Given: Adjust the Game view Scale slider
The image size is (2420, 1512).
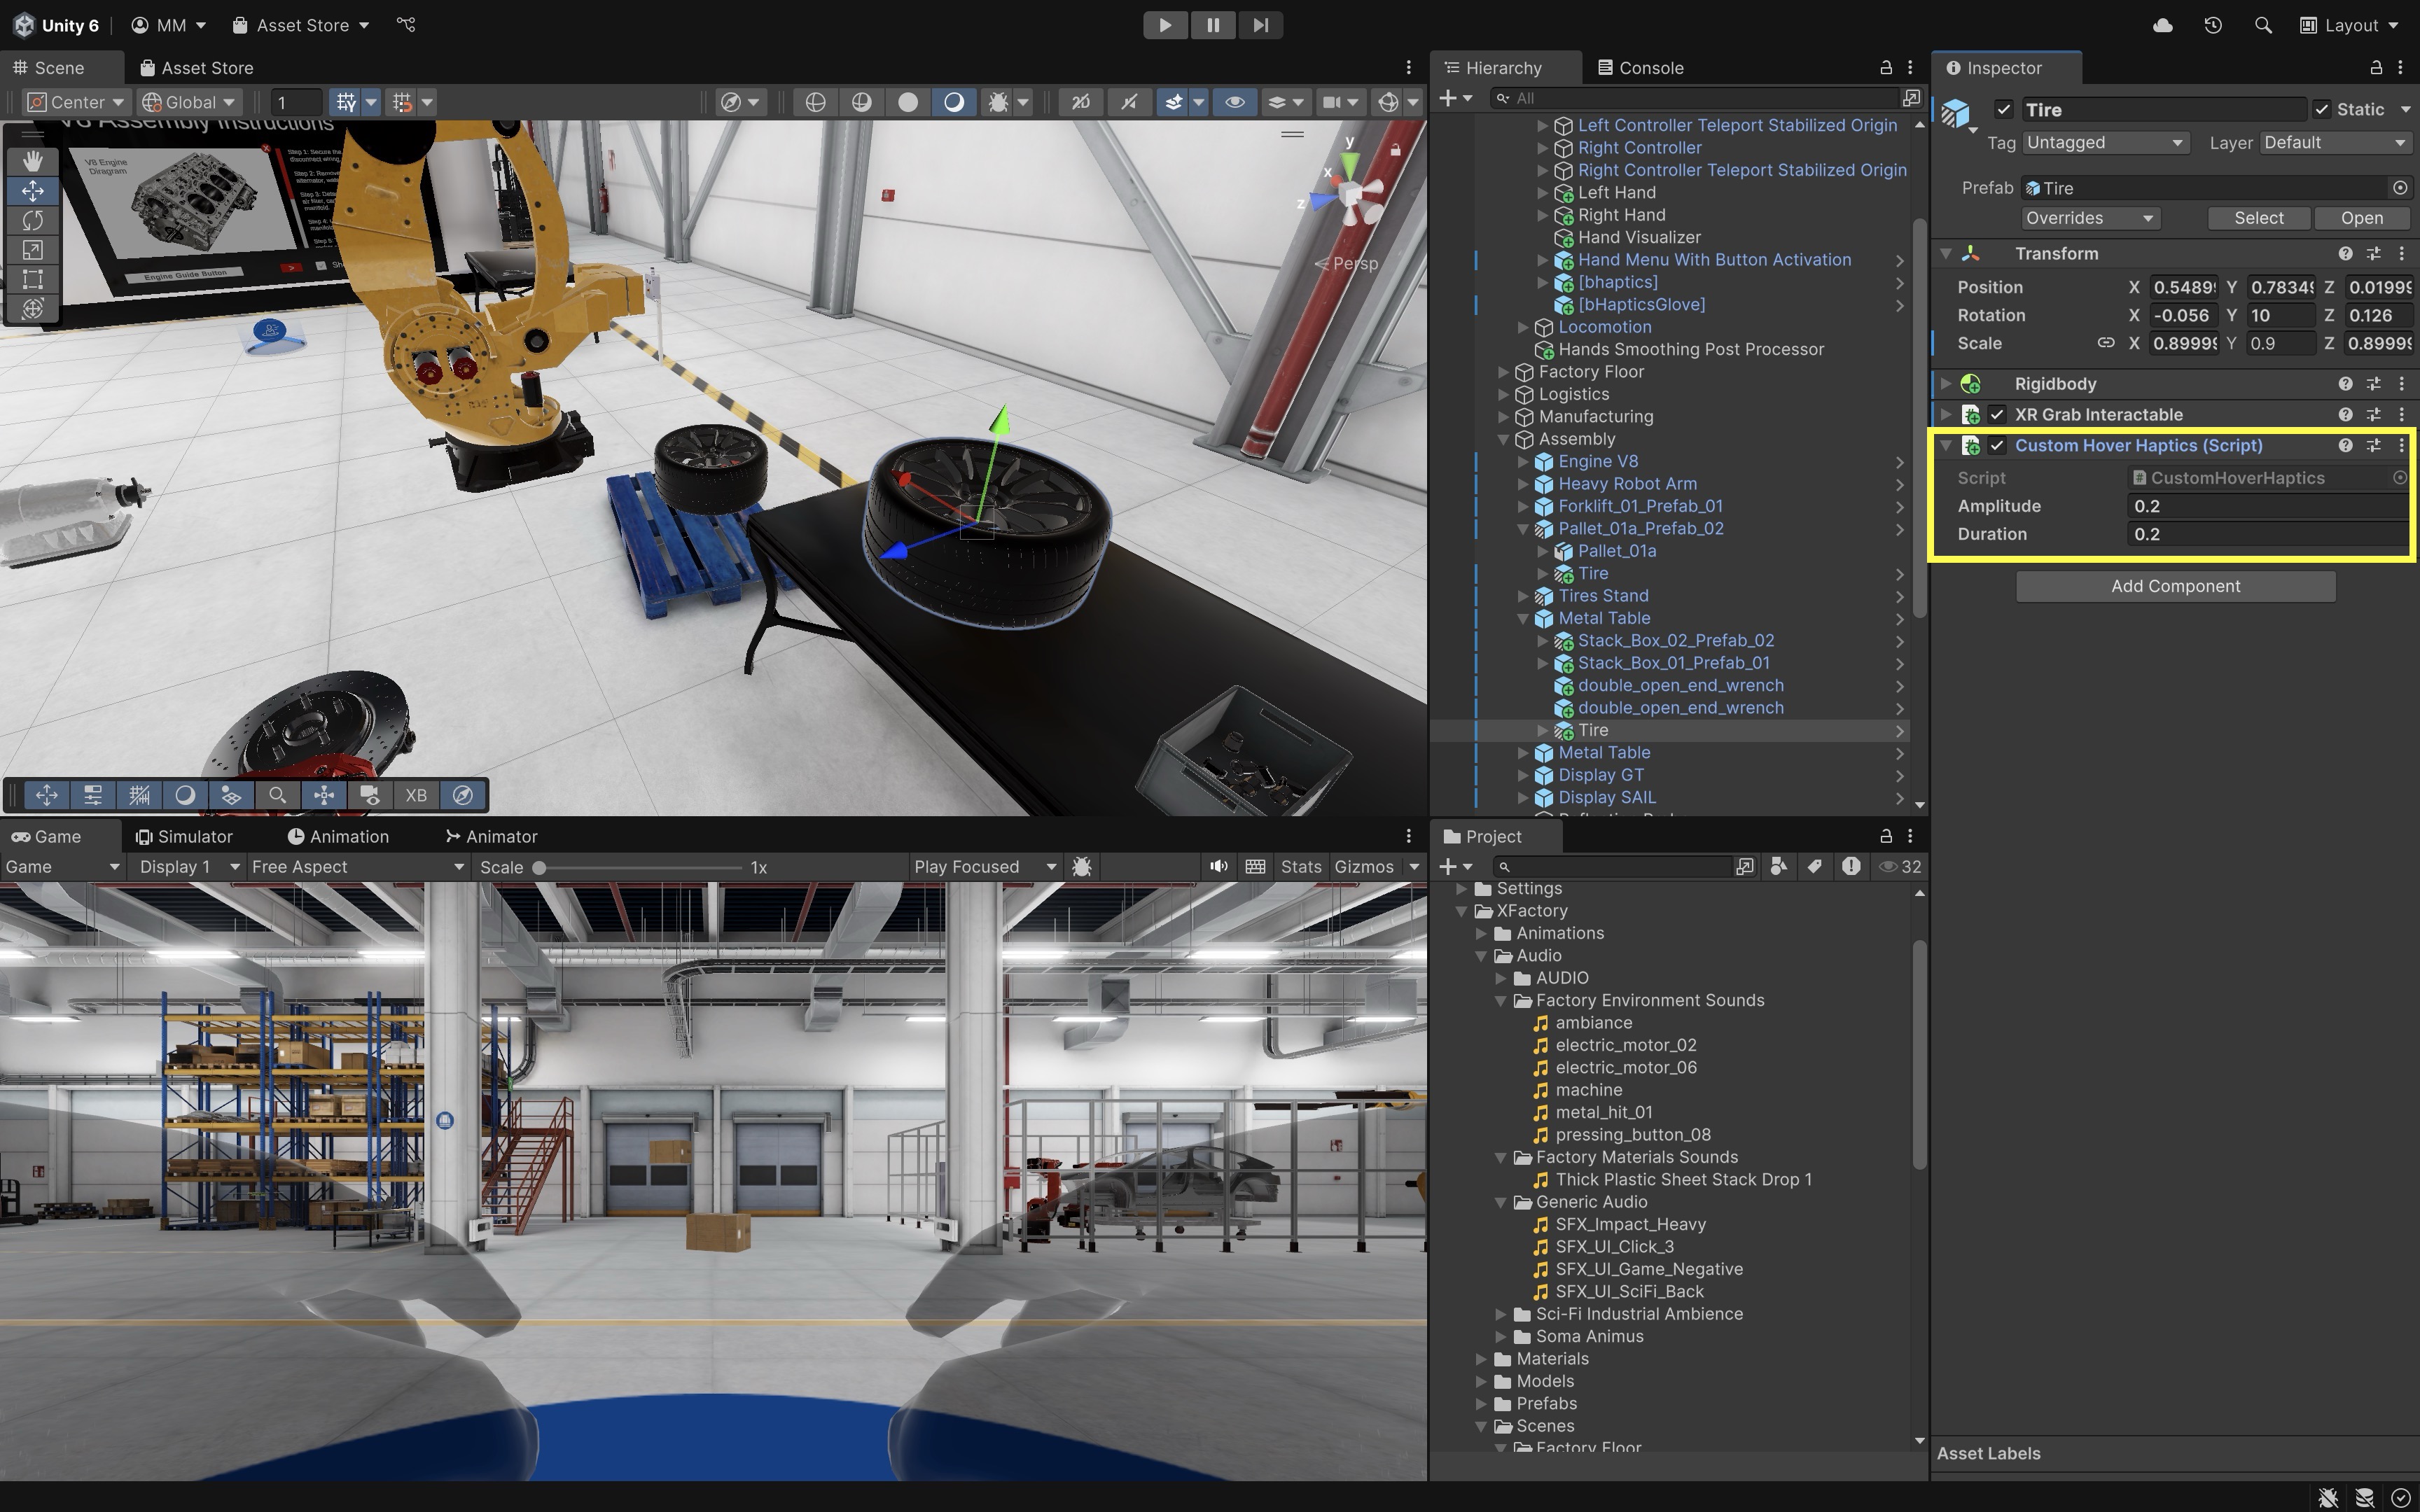Looking at the screenshot, I should (540, 868).
